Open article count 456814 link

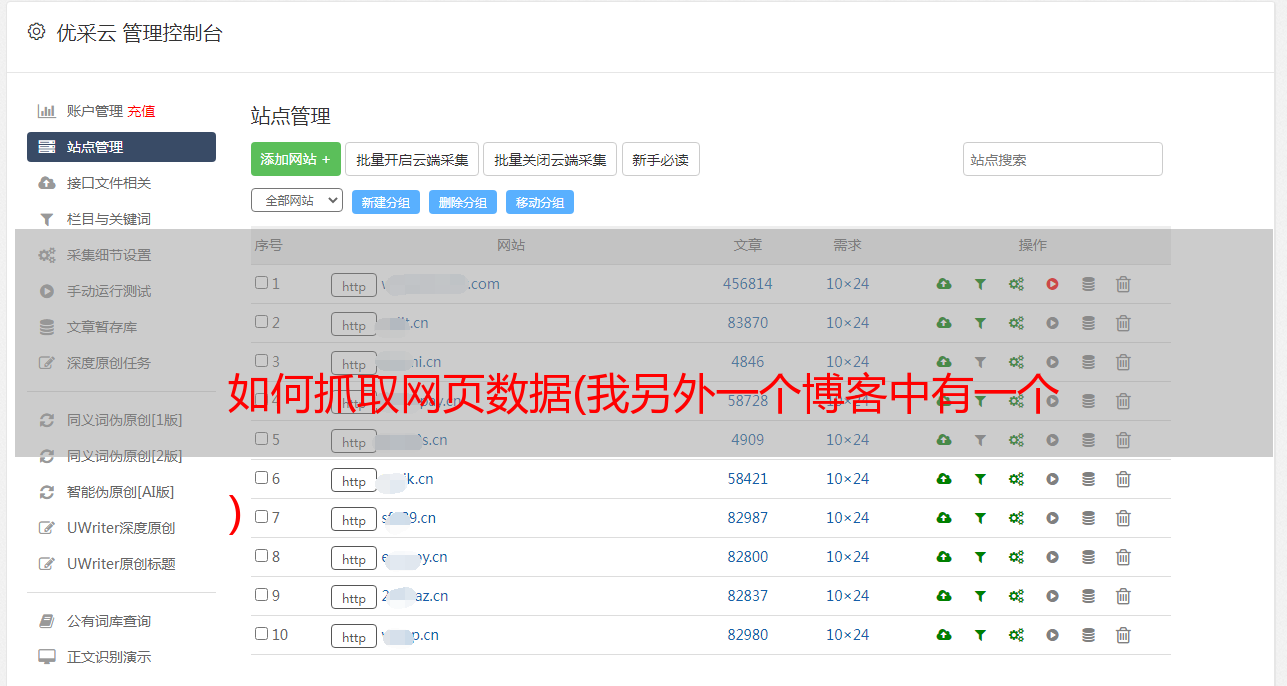(x=748, y=284)
